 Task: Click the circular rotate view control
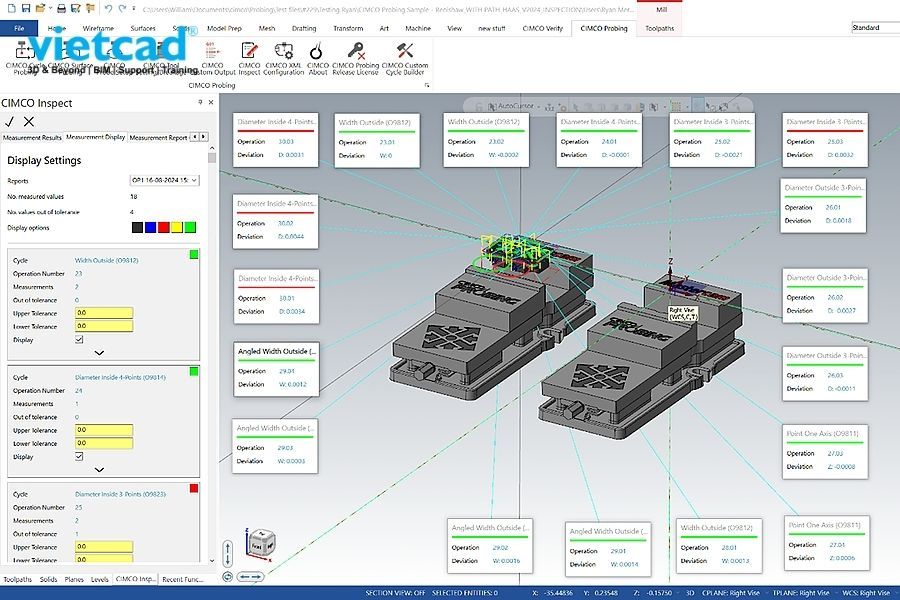pyautogui.click(x=227, y=576)
